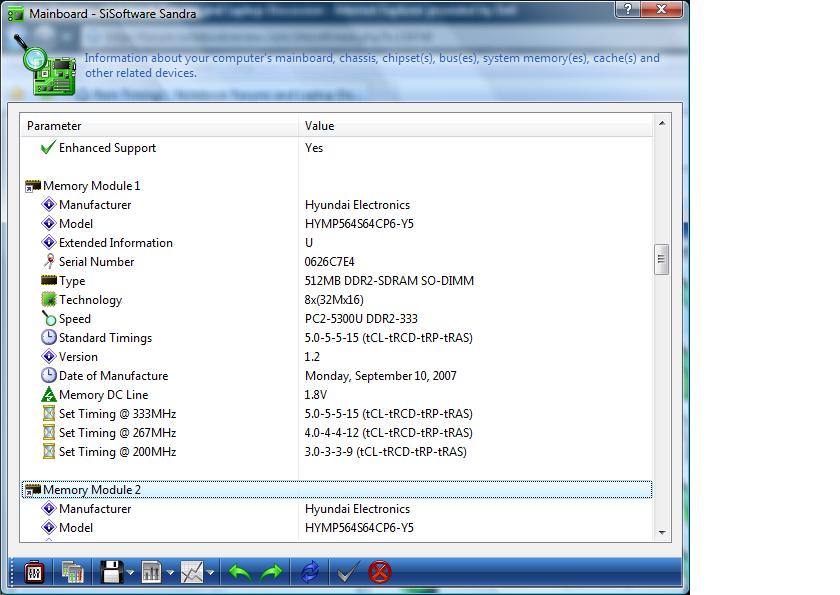Click the green triangle icon beside Memory DC Line
This screenshot has height=595, width=840.
49,394
